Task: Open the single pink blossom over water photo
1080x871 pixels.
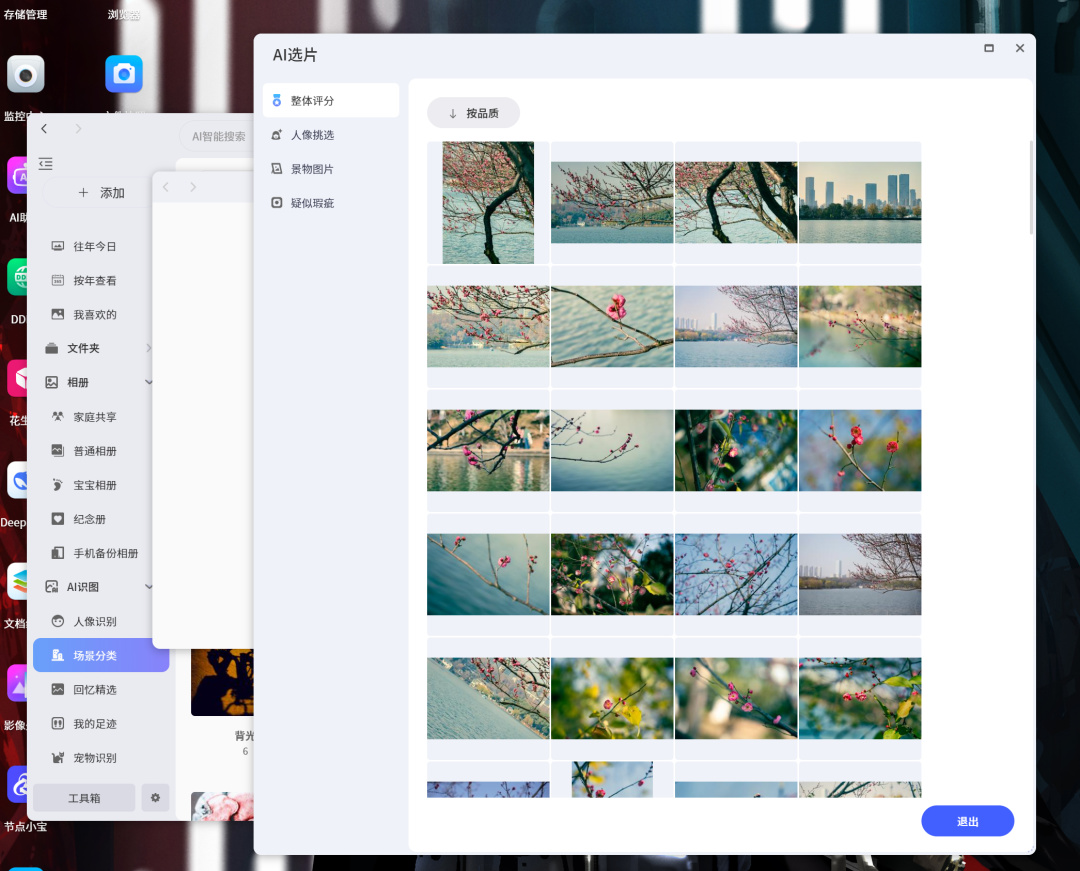Action: [x=612, y=326]
